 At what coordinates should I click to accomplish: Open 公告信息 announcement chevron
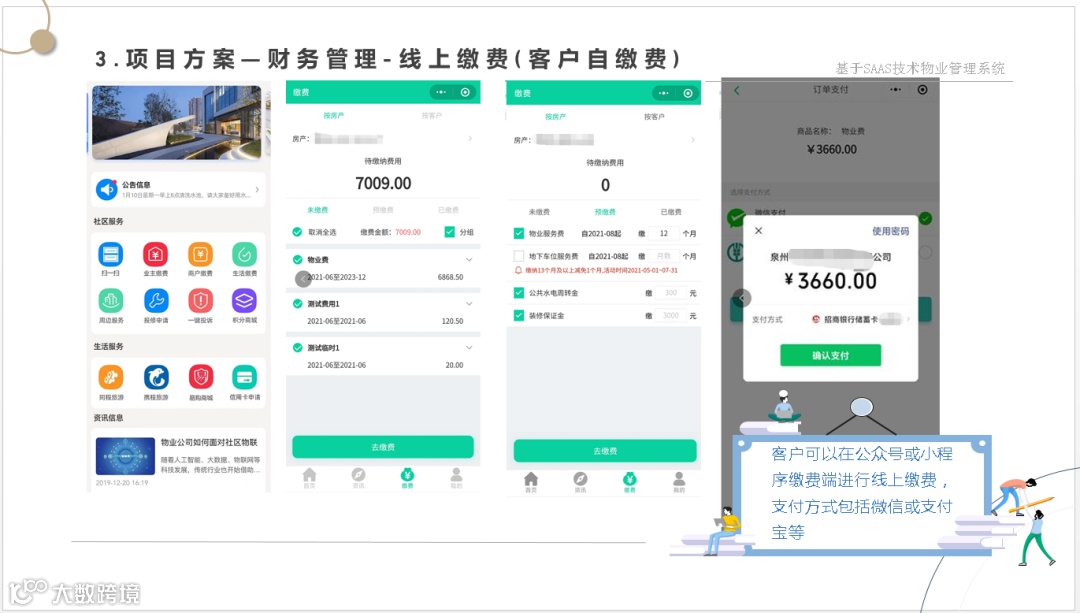tap(257, 189)
